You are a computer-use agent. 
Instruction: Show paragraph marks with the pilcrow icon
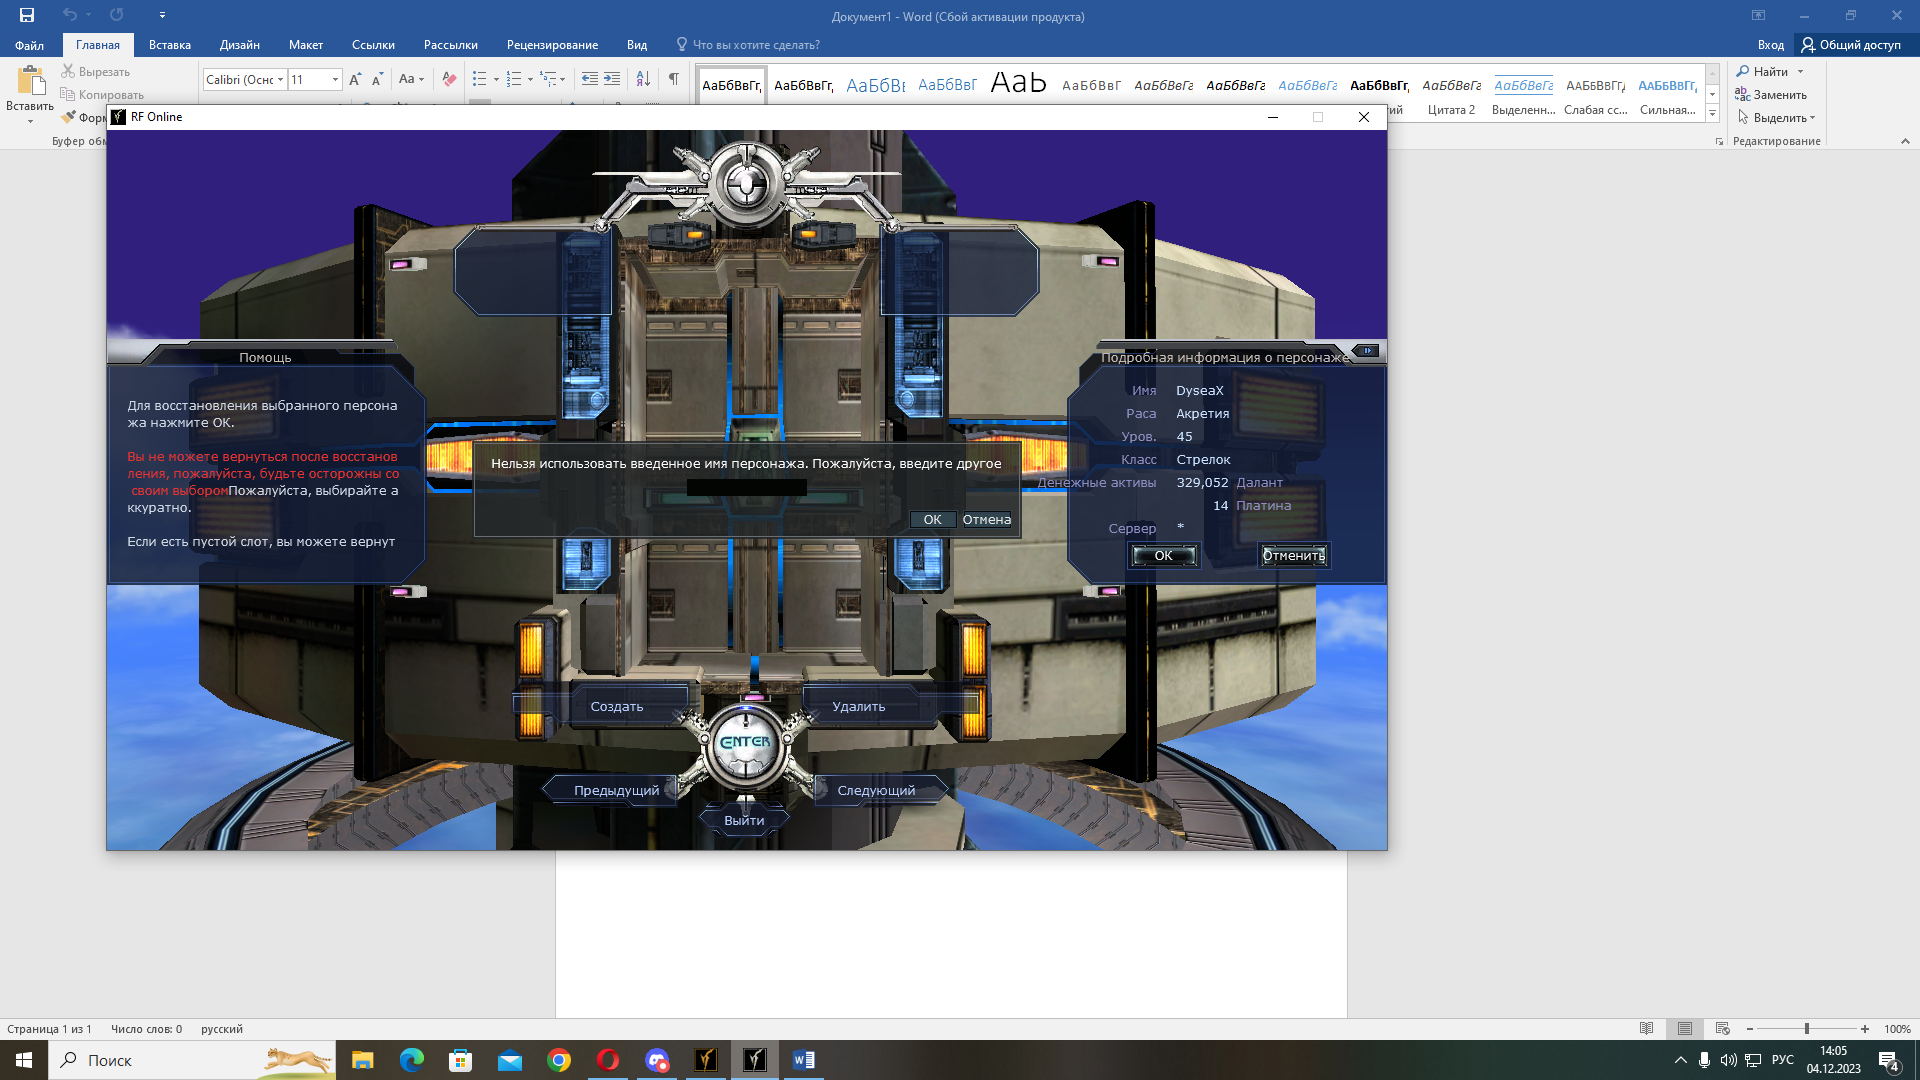(673, 79)
